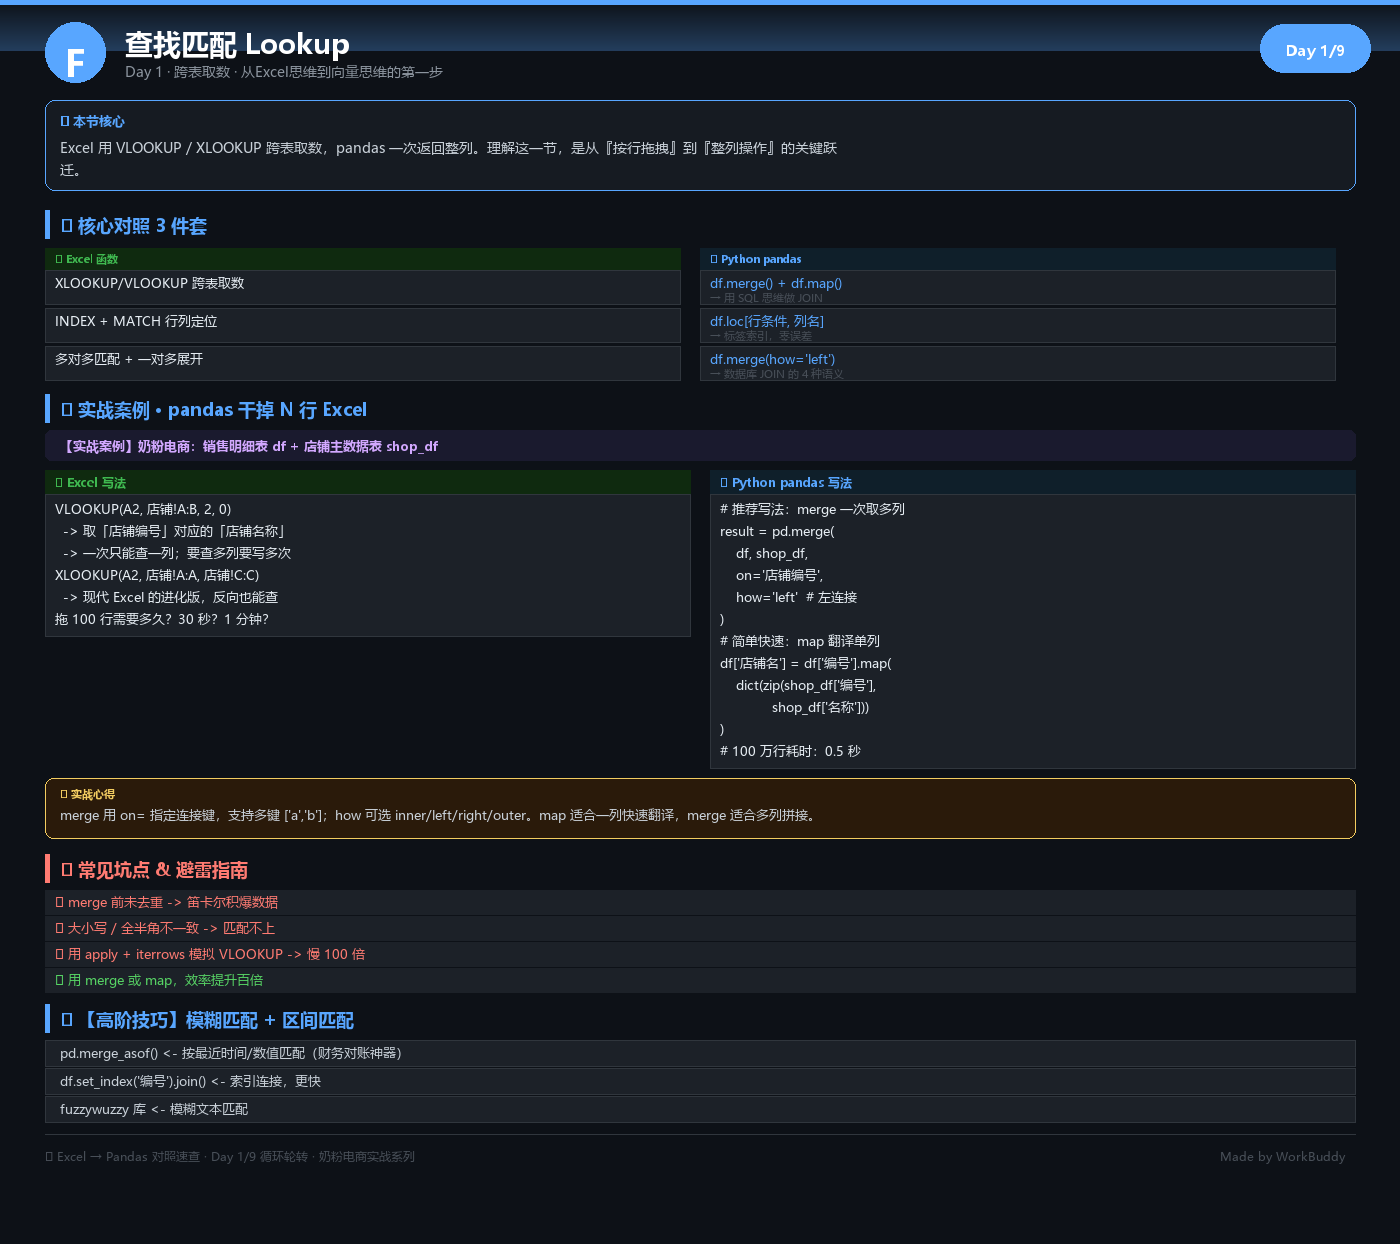The image size is (1400, 1244).
Task: Click the Made by WorkBuddy footer text
Action: 1283,1156
